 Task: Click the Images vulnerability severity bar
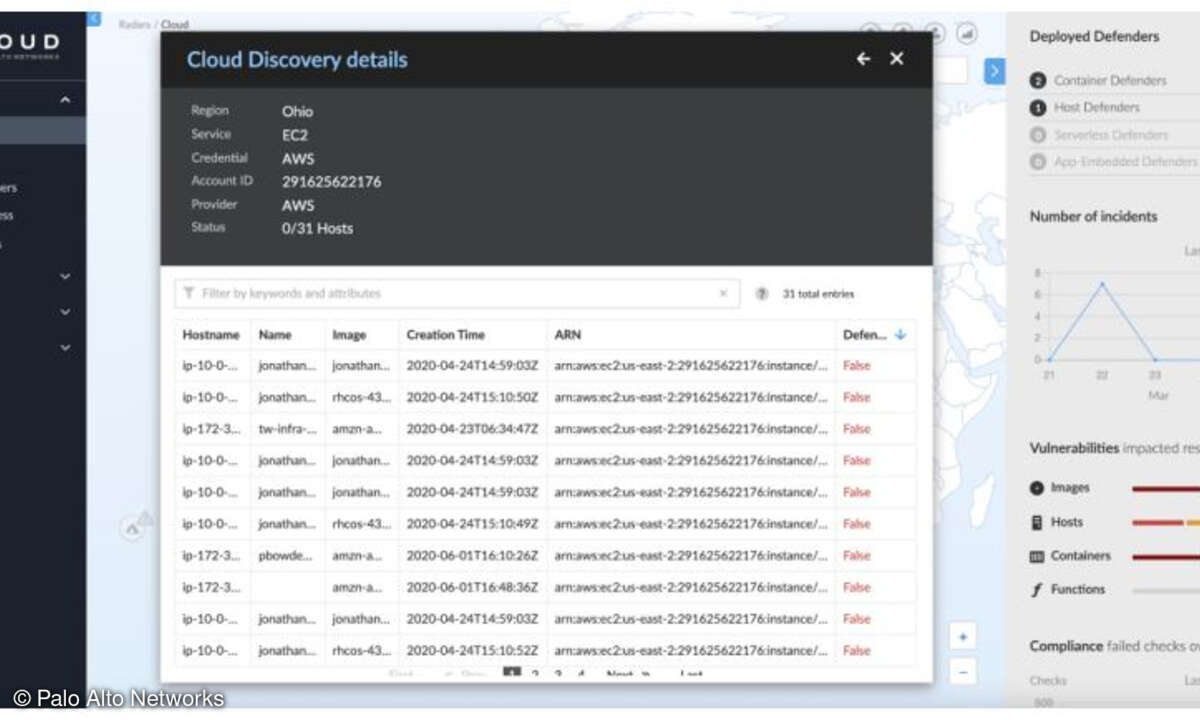click(1166, 488)
